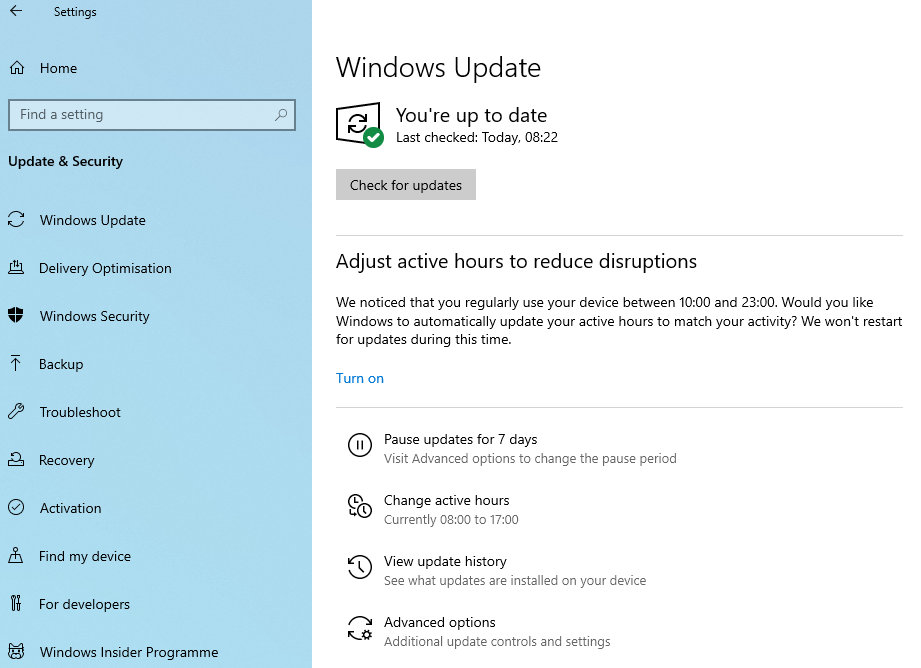Click the update history clock icon
Image resolution: width=921 pixels, height=668 pixels.
(x=359, y=567)
